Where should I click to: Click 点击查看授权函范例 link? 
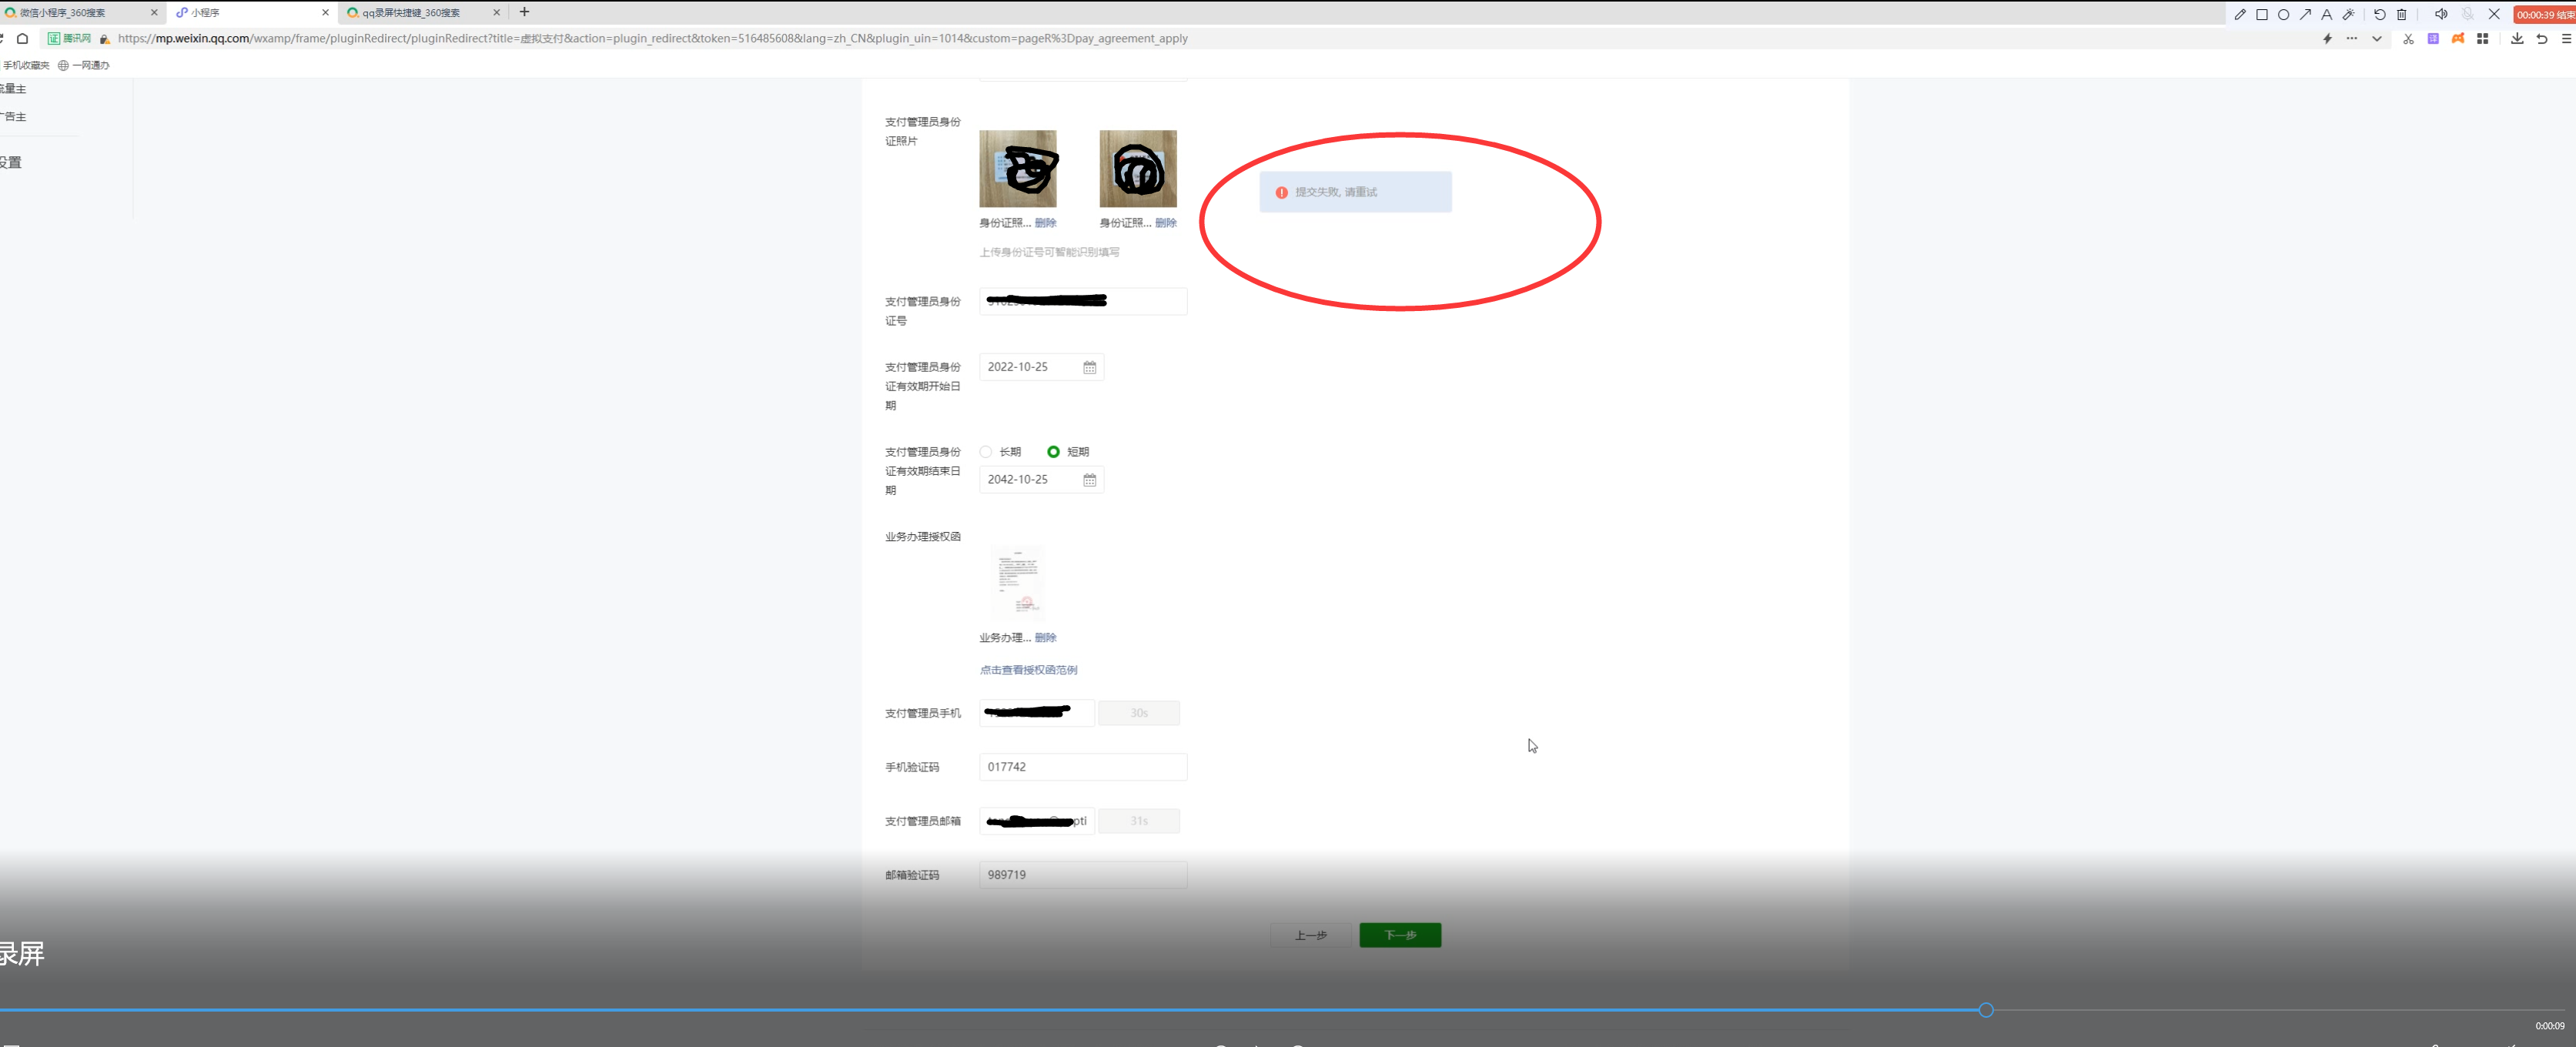pyautogui.click(x=1028, y=670)
